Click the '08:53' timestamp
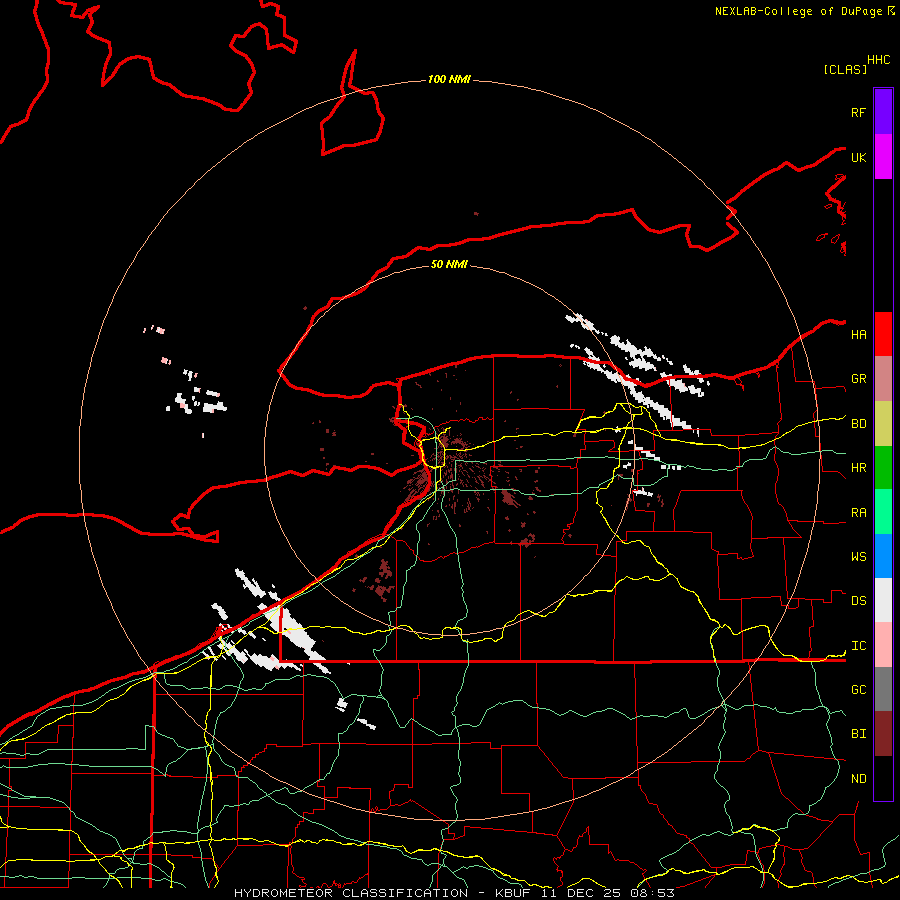The image size is (900, 900). 653,893
